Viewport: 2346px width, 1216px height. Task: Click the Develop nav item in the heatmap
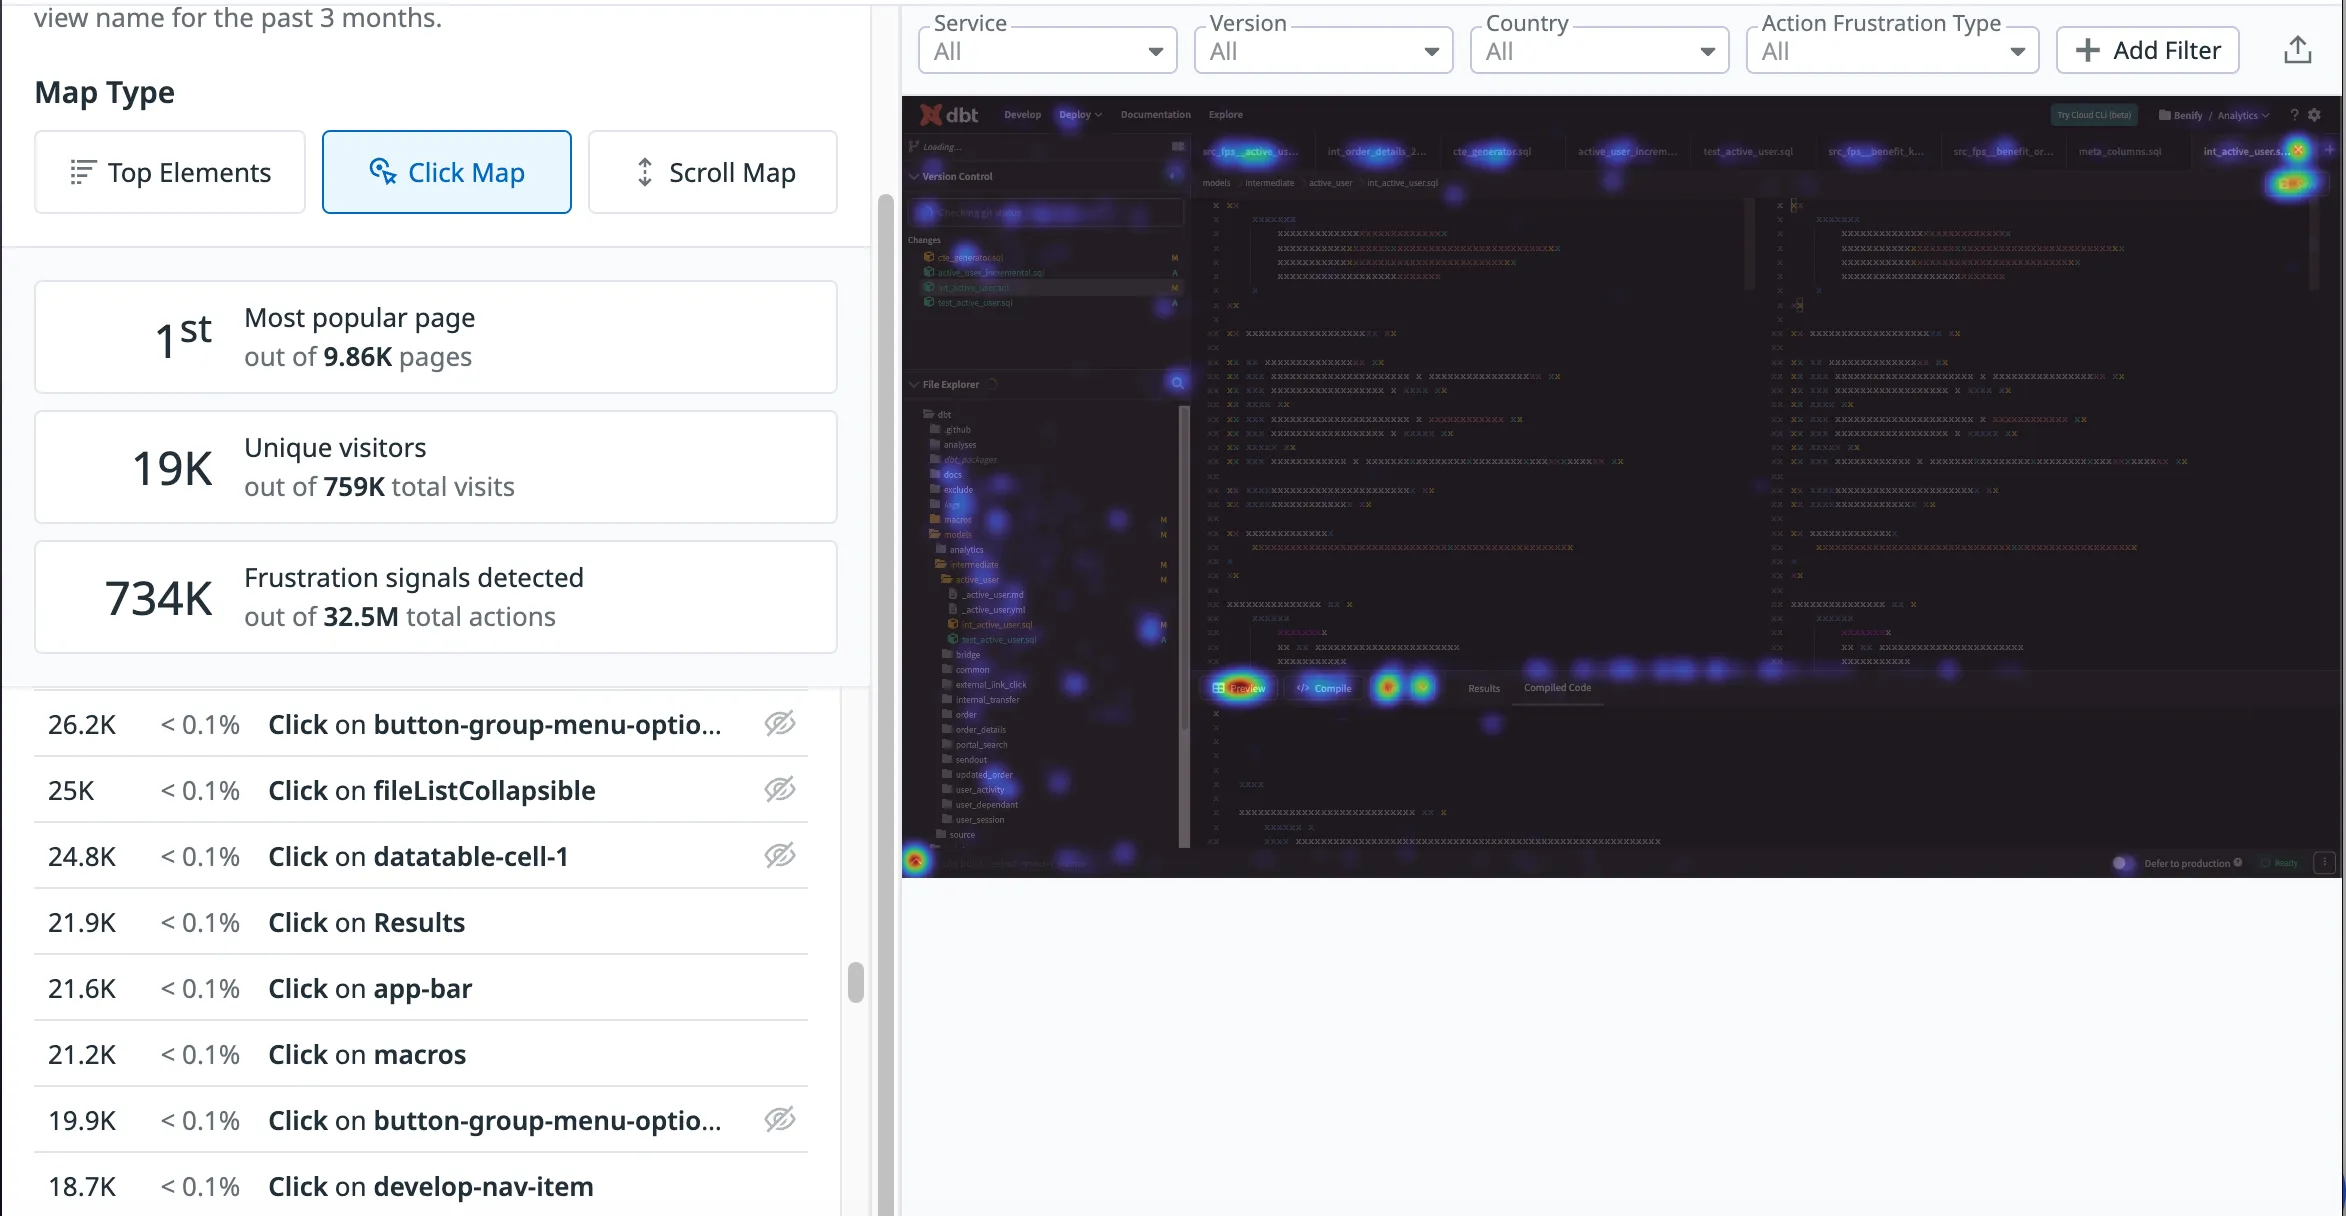click(1022, 115)
